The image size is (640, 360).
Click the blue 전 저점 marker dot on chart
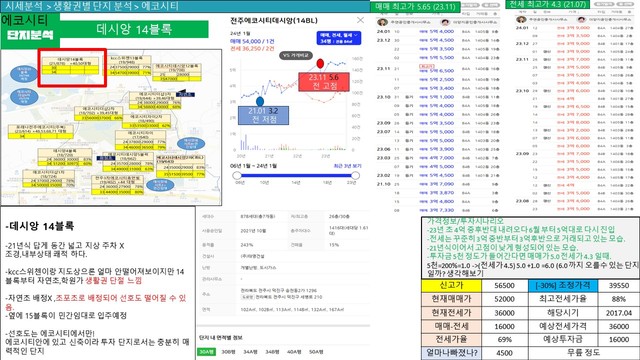[260, 101]
